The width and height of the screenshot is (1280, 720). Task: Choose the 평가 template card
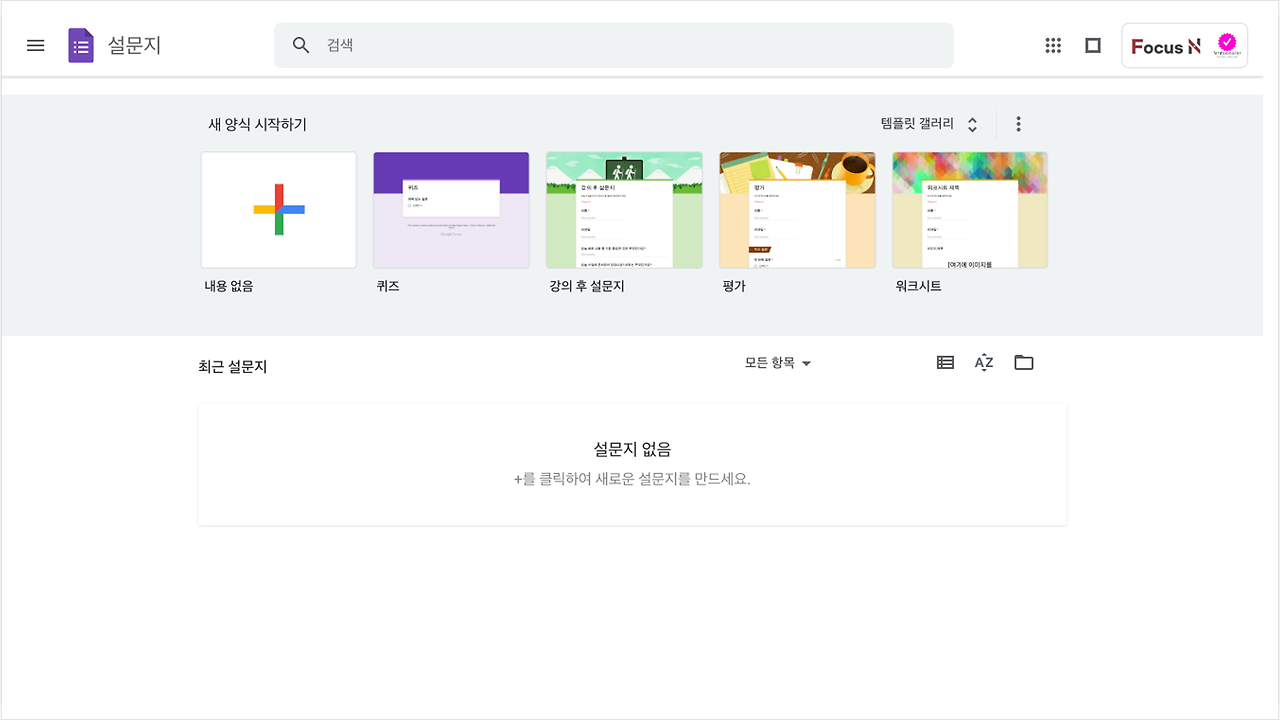point(797,210)
